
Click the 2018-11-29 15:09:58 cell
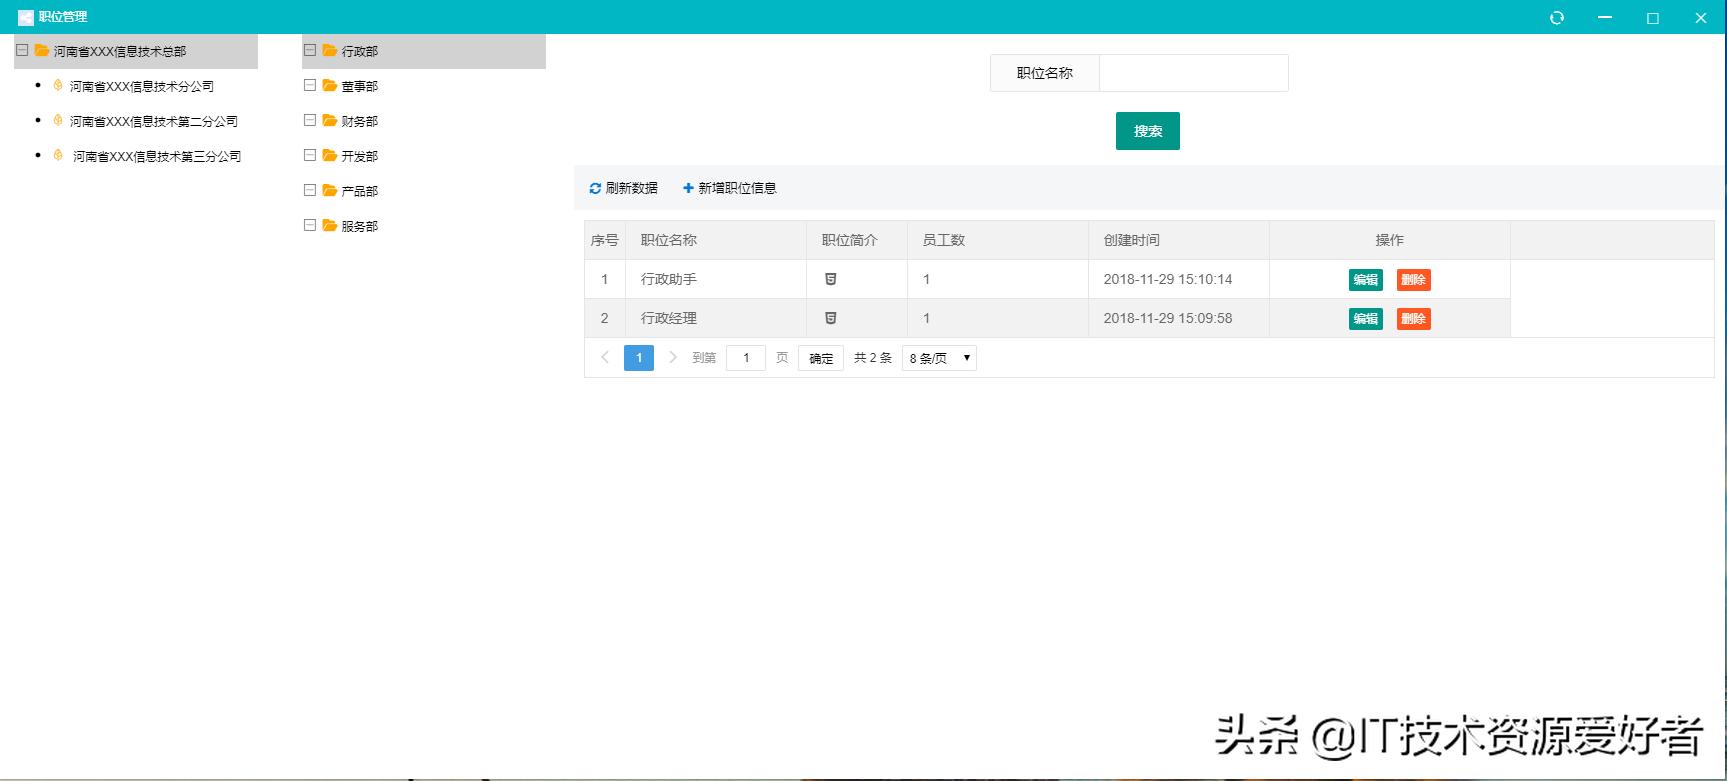click(x=1179, y=318)
